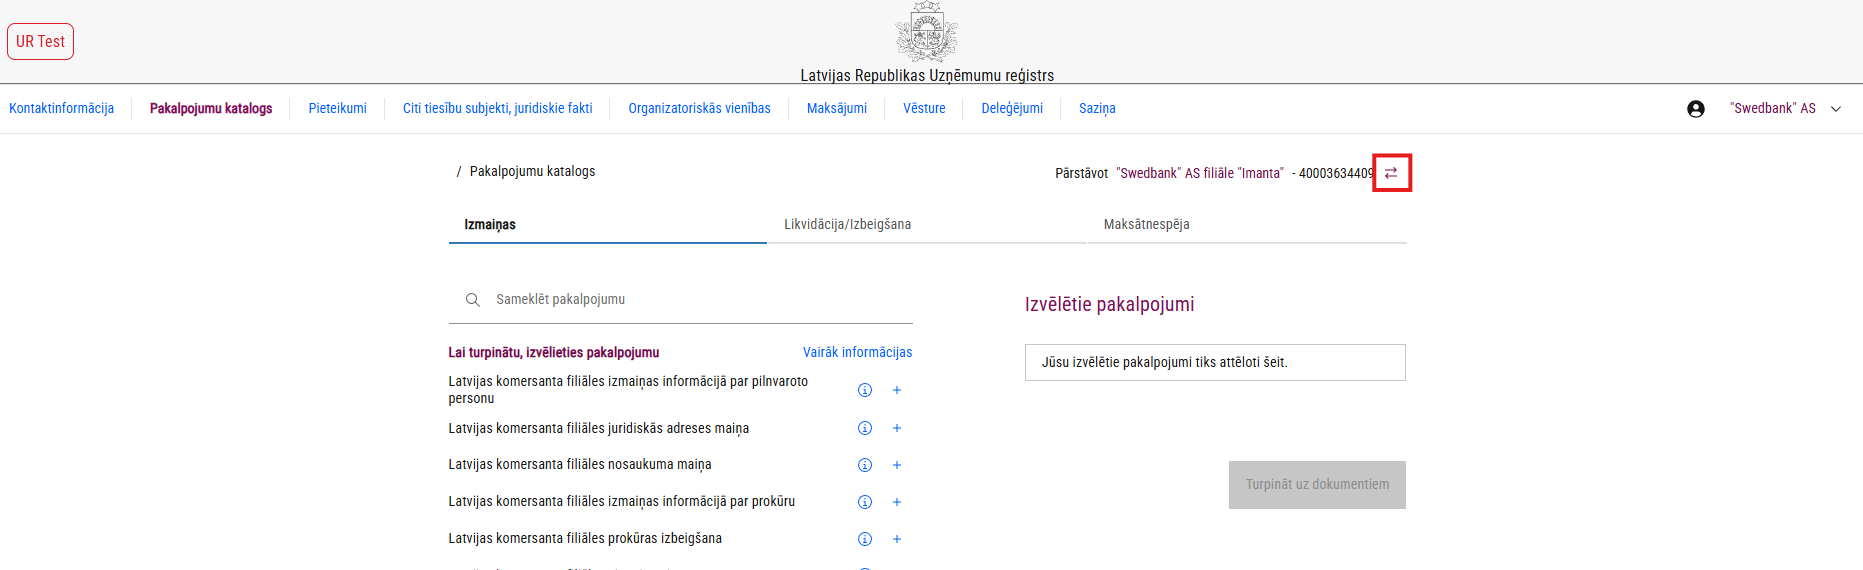1863x570 pixels.
Task: Open the Vairāk informācijas link
Action: 857,352
